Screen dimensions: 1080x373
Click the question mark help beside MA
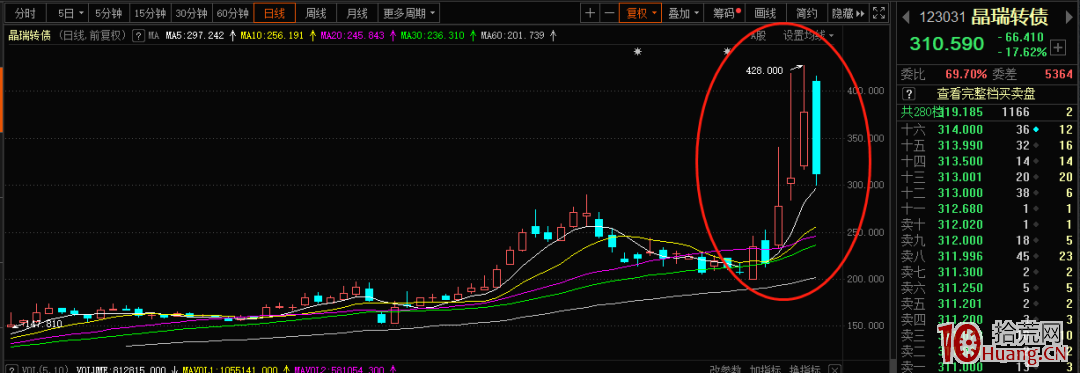click(138, 36)
